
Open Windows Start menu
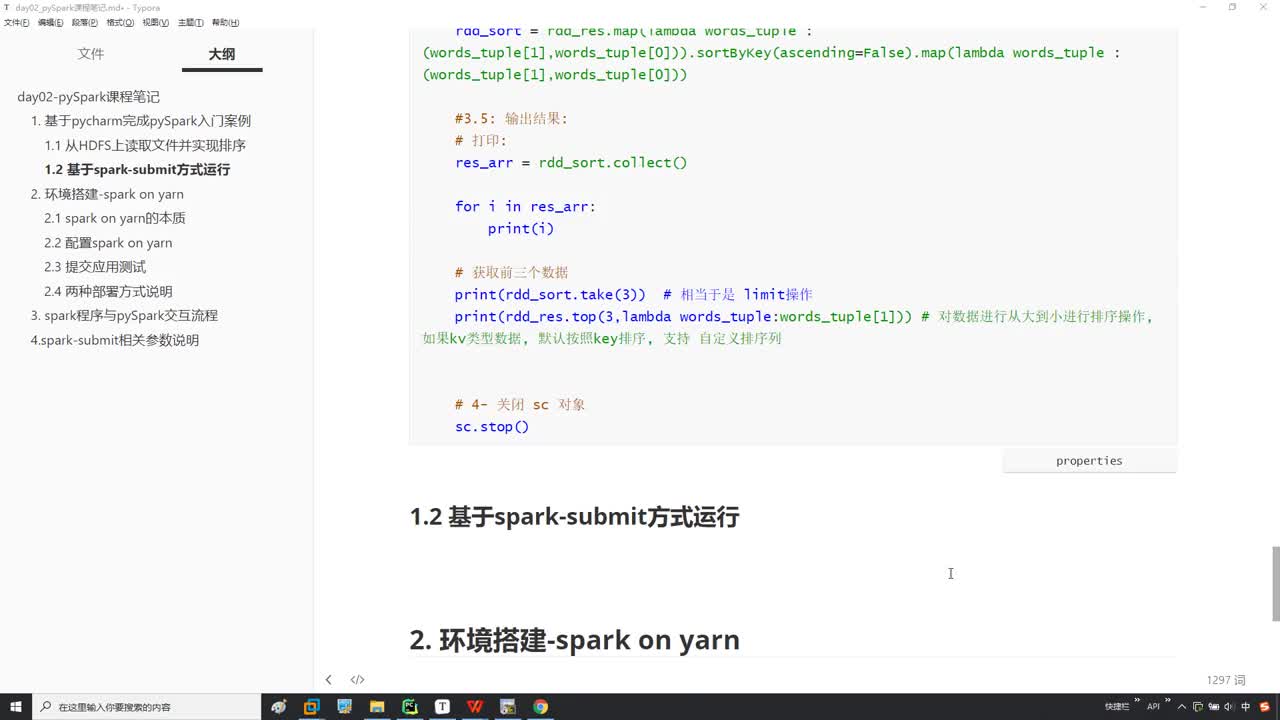point(16,707)
